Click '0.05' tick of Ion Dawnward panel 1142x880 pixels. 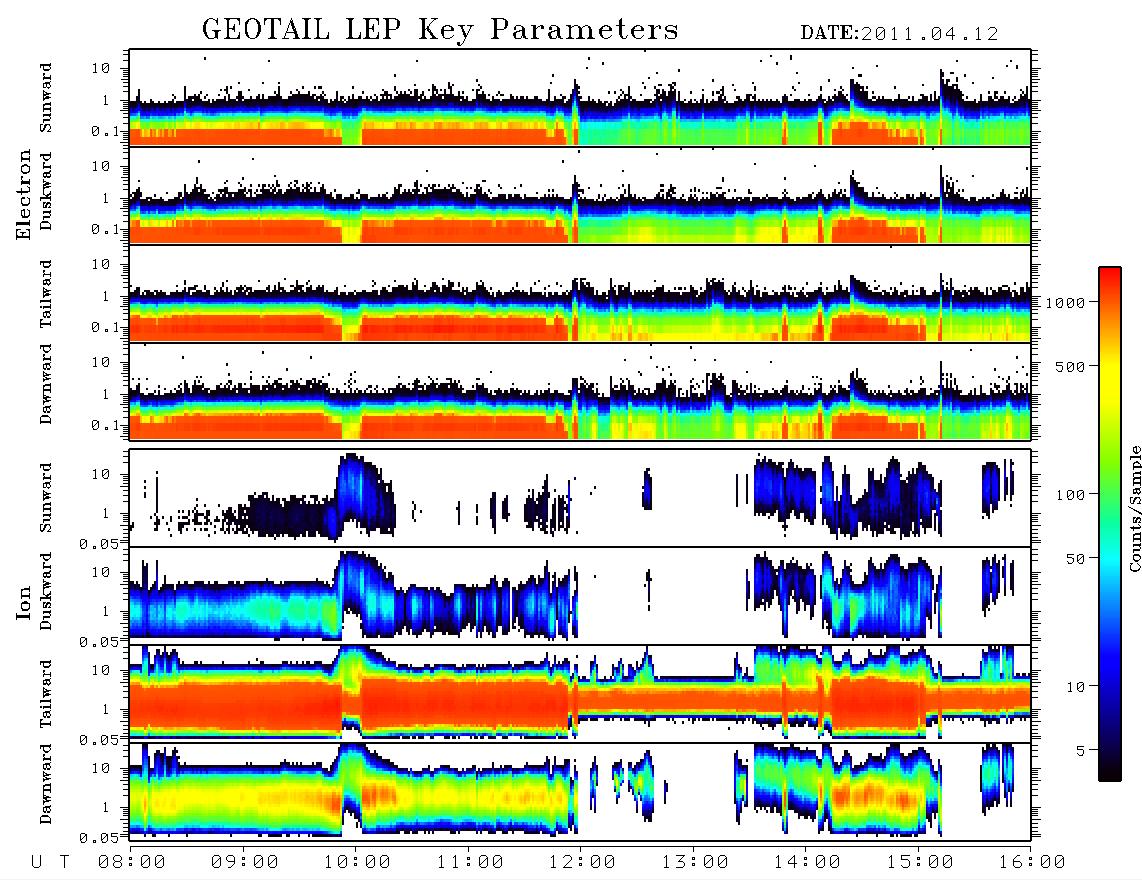click(101, 838)
